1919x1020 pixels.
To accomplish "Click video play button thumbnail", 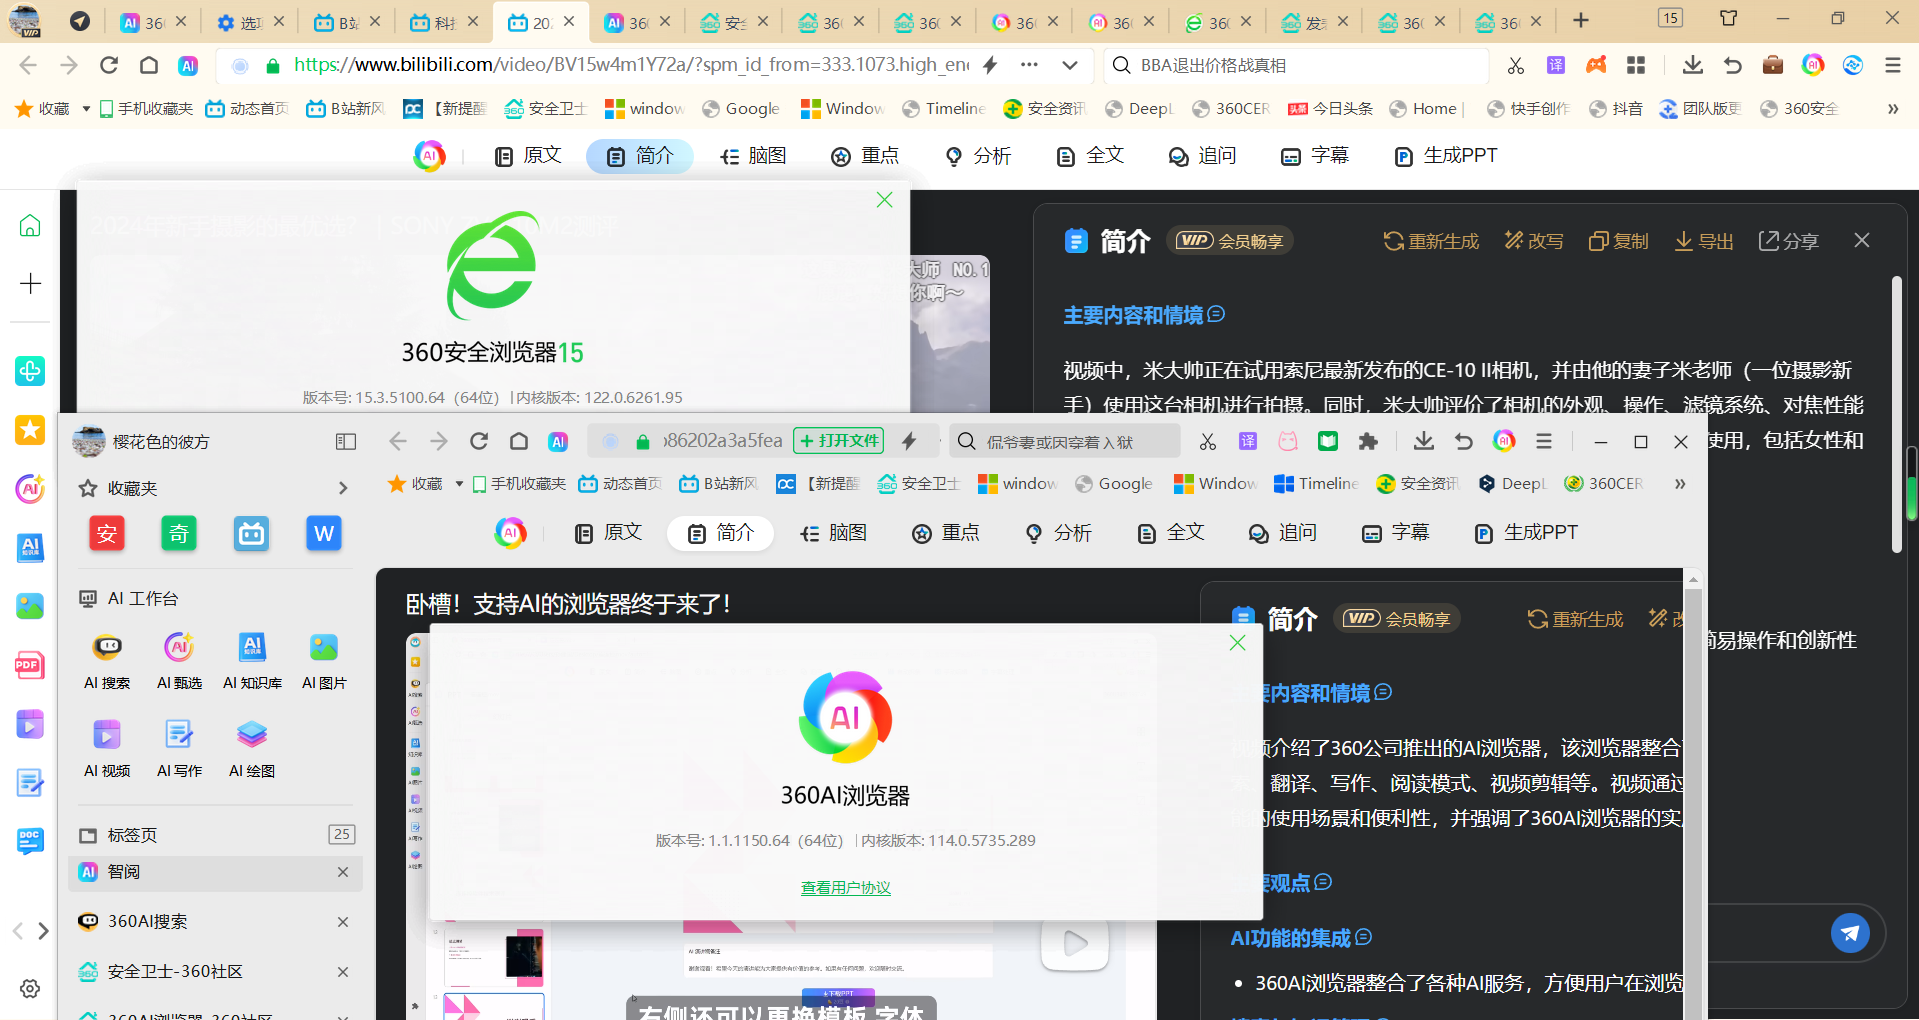I will point(1075,942).
